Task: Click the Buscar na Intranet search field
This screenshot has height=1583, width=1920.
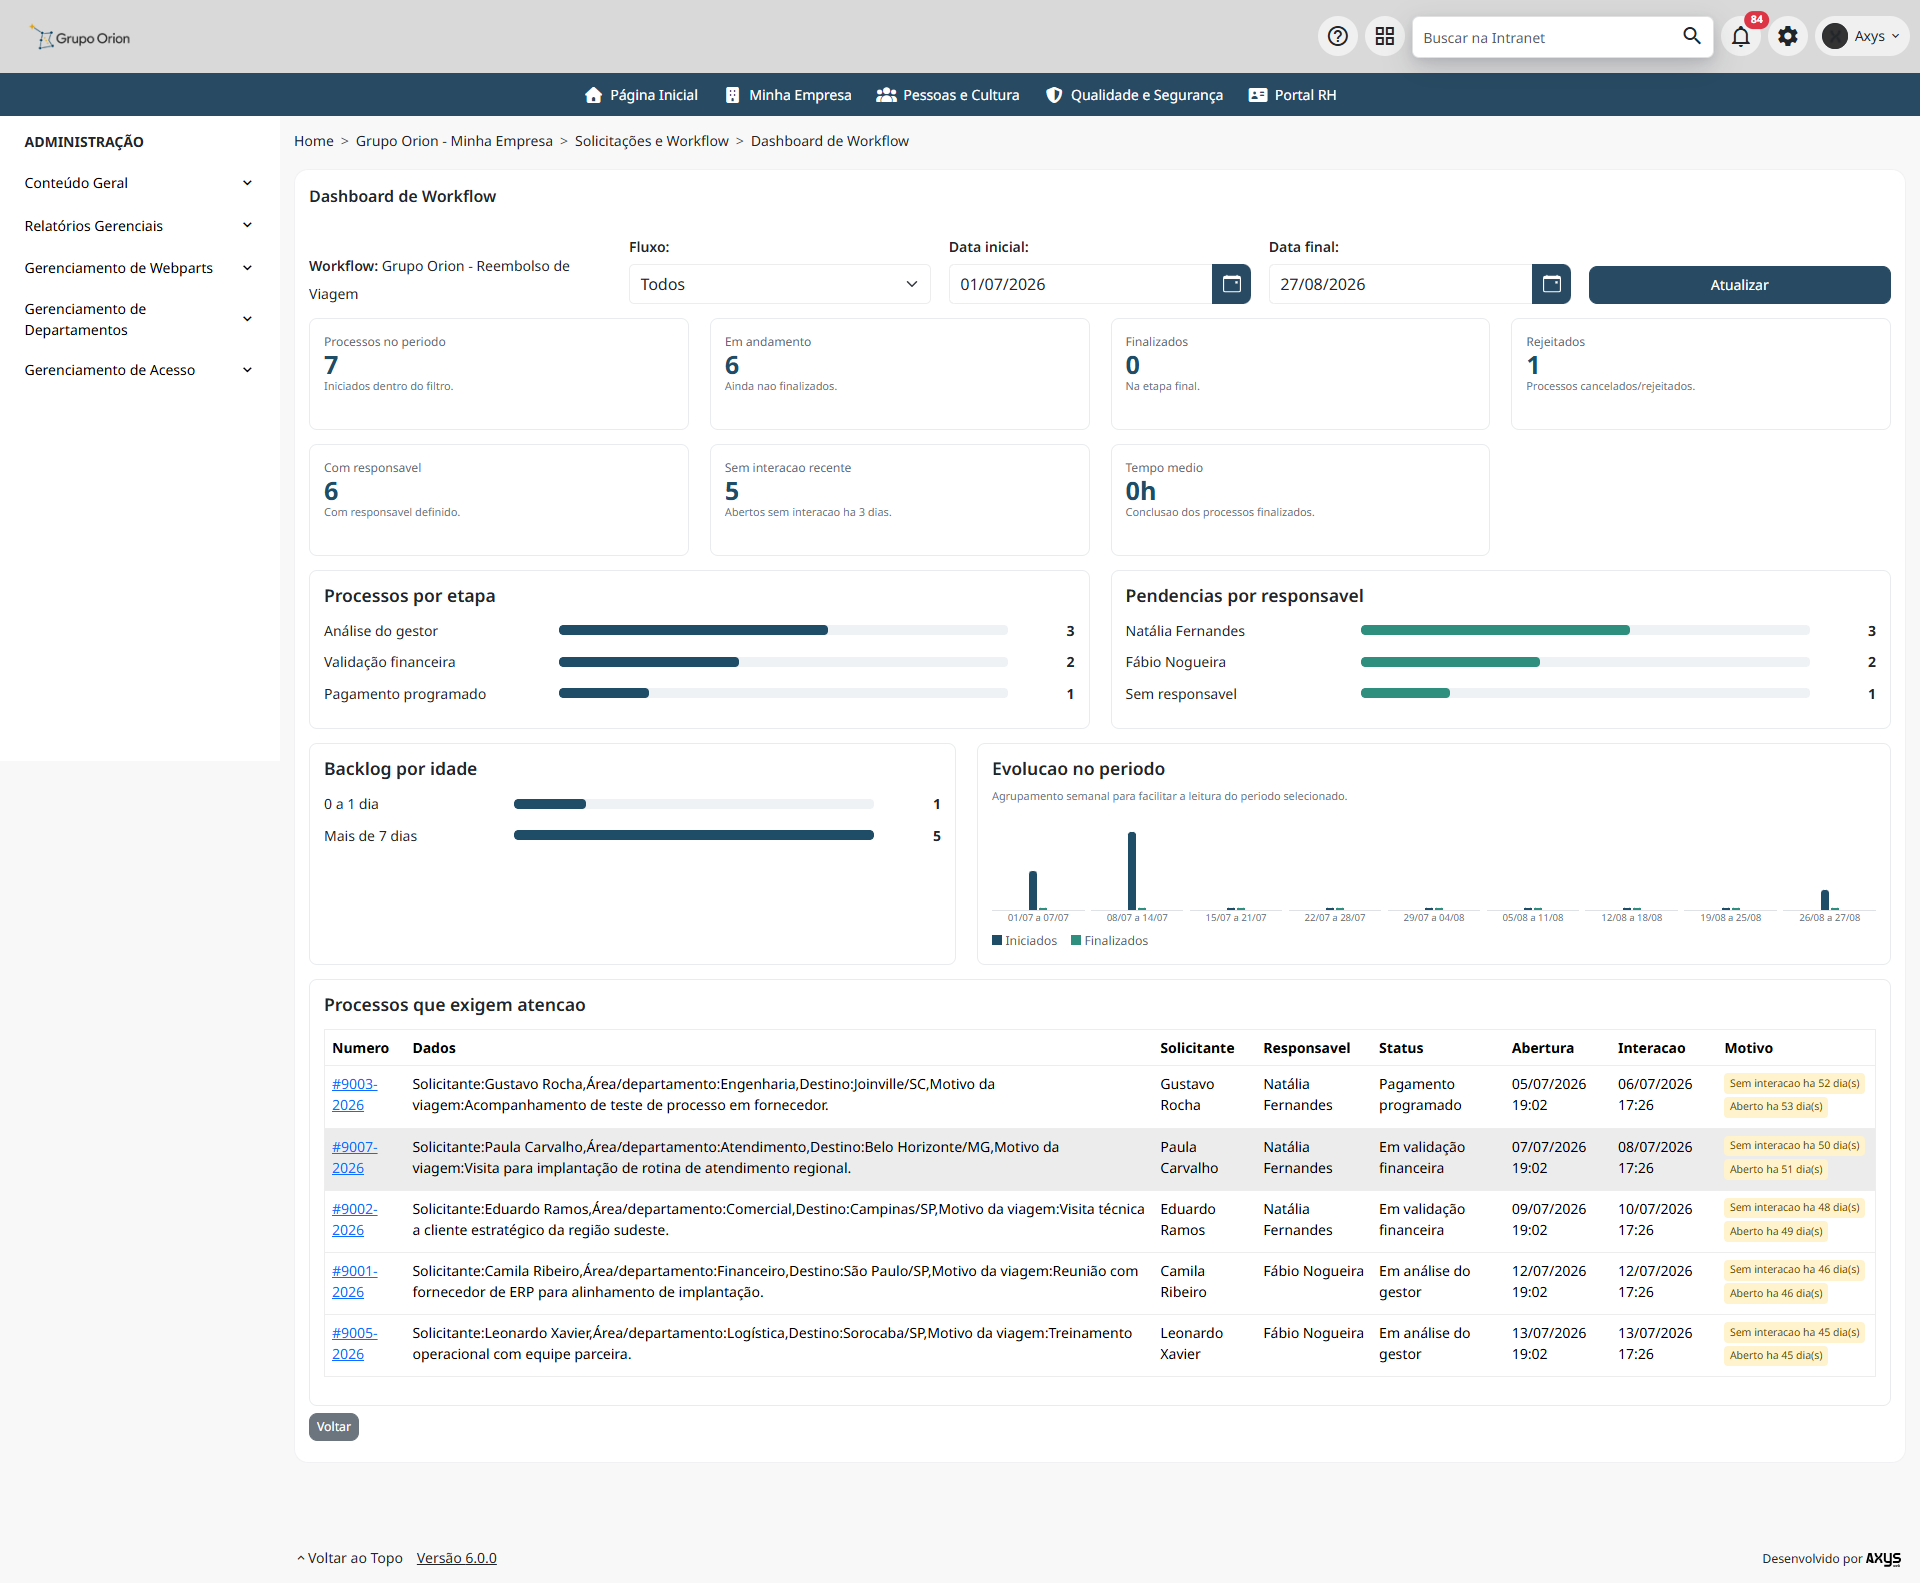Action: pyautogui.click(x=1546, y=37)
